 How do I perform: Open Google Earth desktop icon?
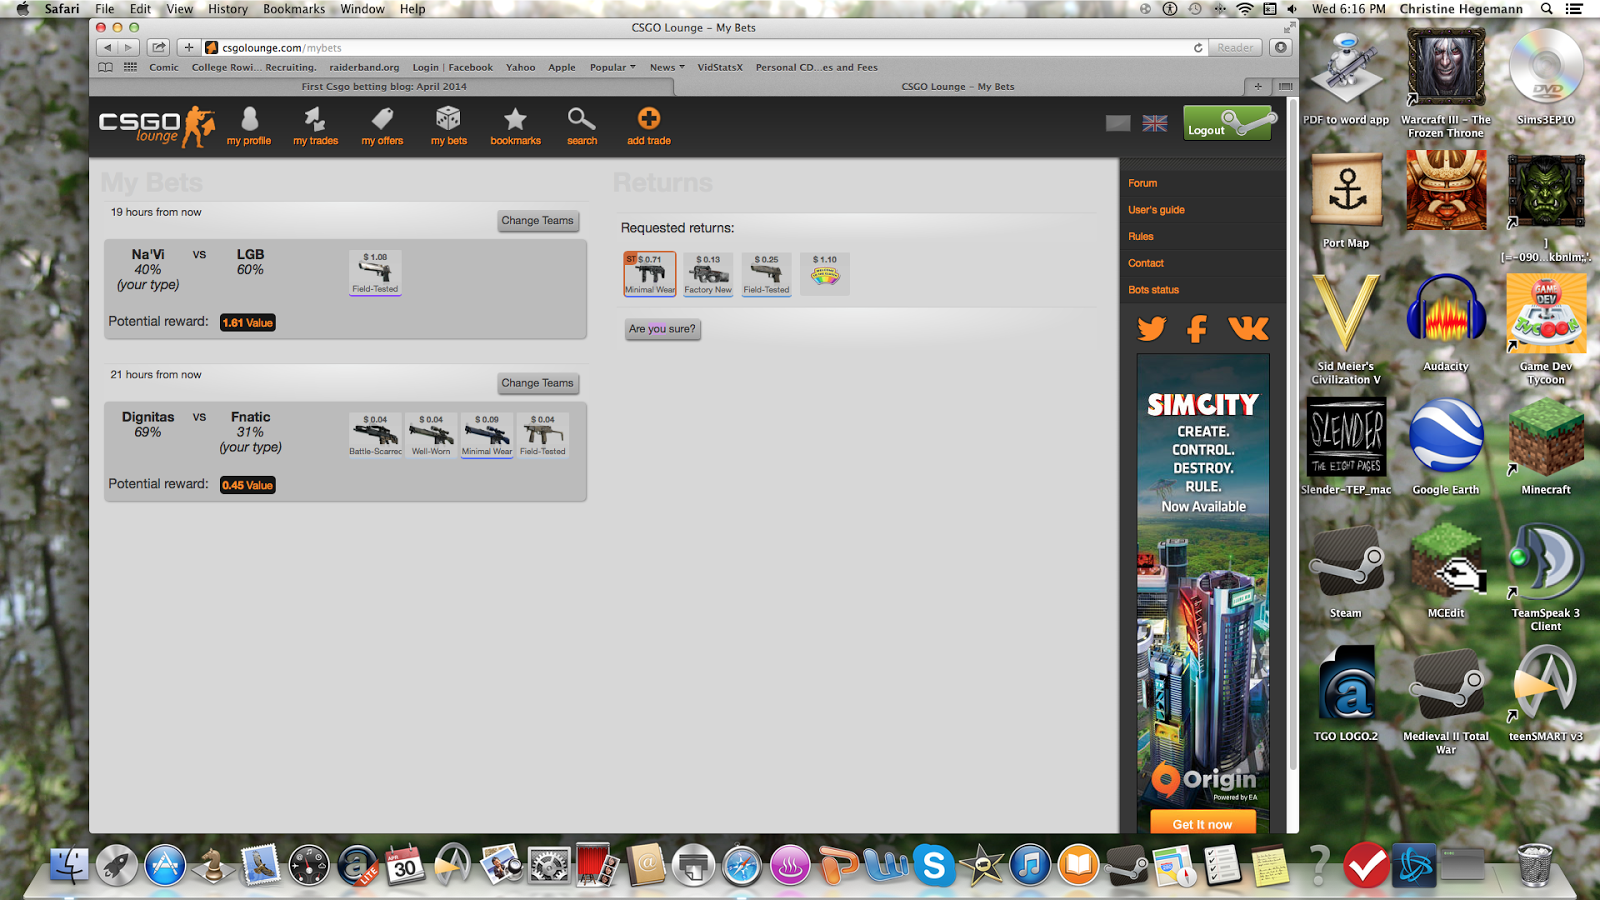1446,447
